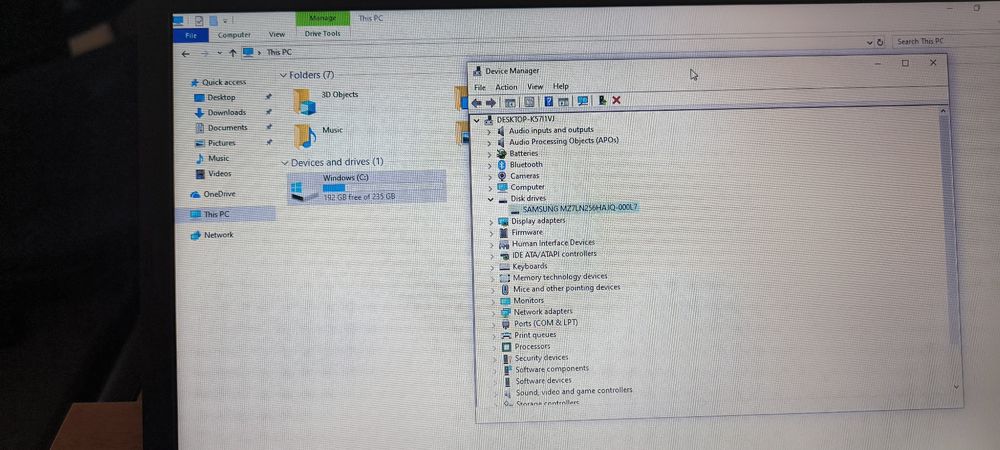Collapse the Folders (7) group

(283, 75)
